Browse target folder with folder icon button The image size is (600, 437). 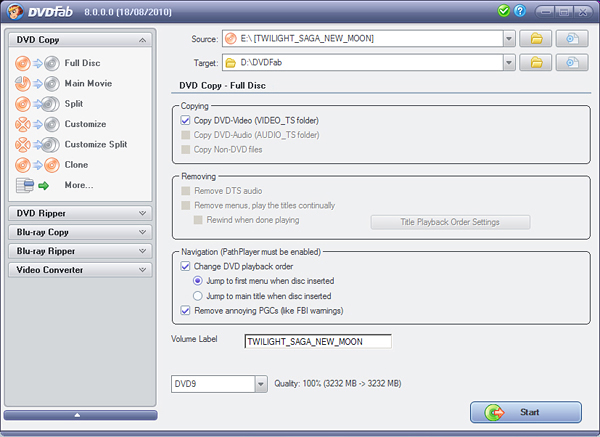coord(536,62)
